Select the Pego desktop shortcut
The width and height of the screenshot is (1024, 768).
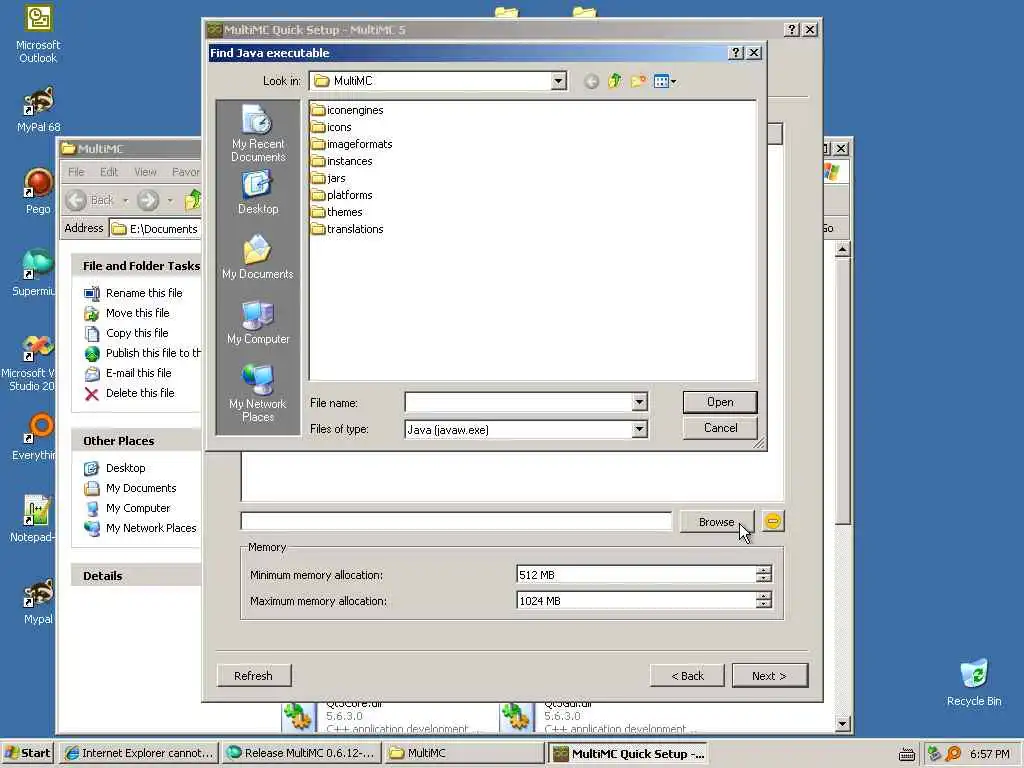pyautogui.click(x=38, y=191)
